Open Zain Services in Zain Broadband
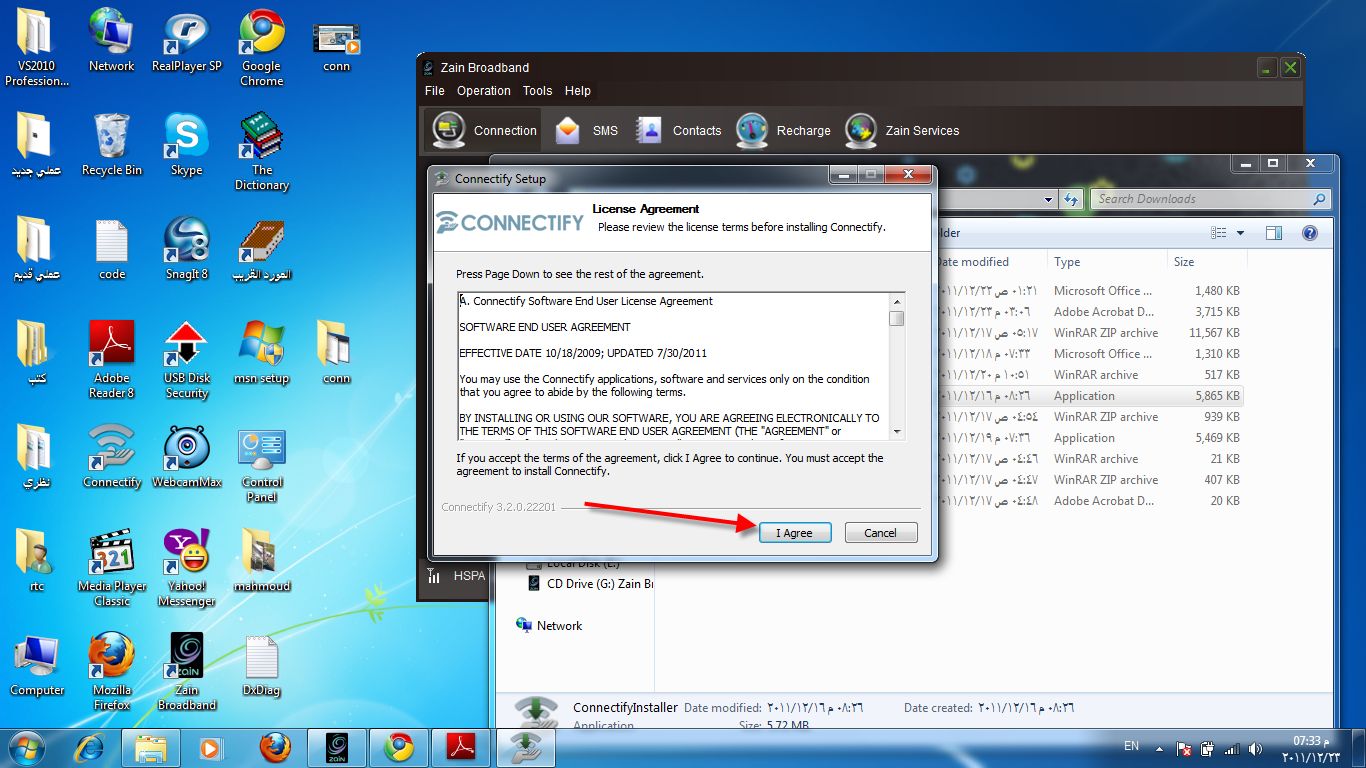1366x768 pixels. click(x=902, y=130)
